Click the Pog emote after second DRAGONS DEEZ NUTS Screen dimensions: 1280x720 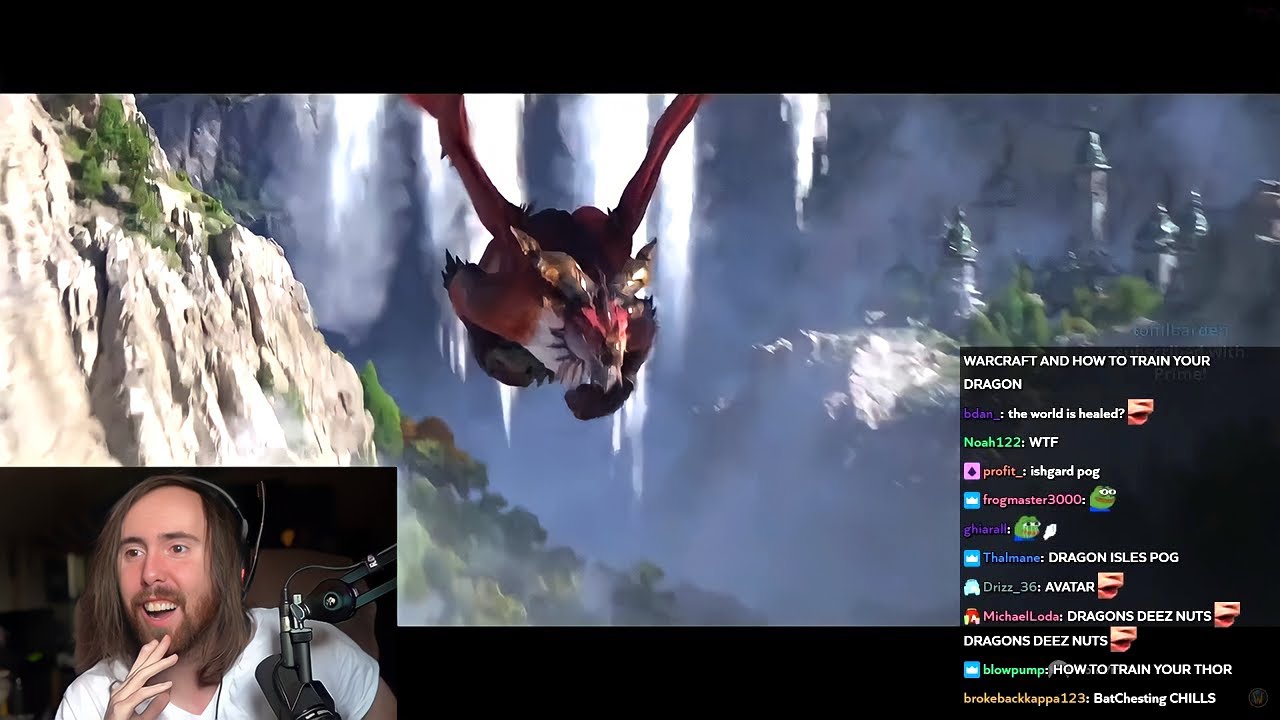[x=1123, y=638]
